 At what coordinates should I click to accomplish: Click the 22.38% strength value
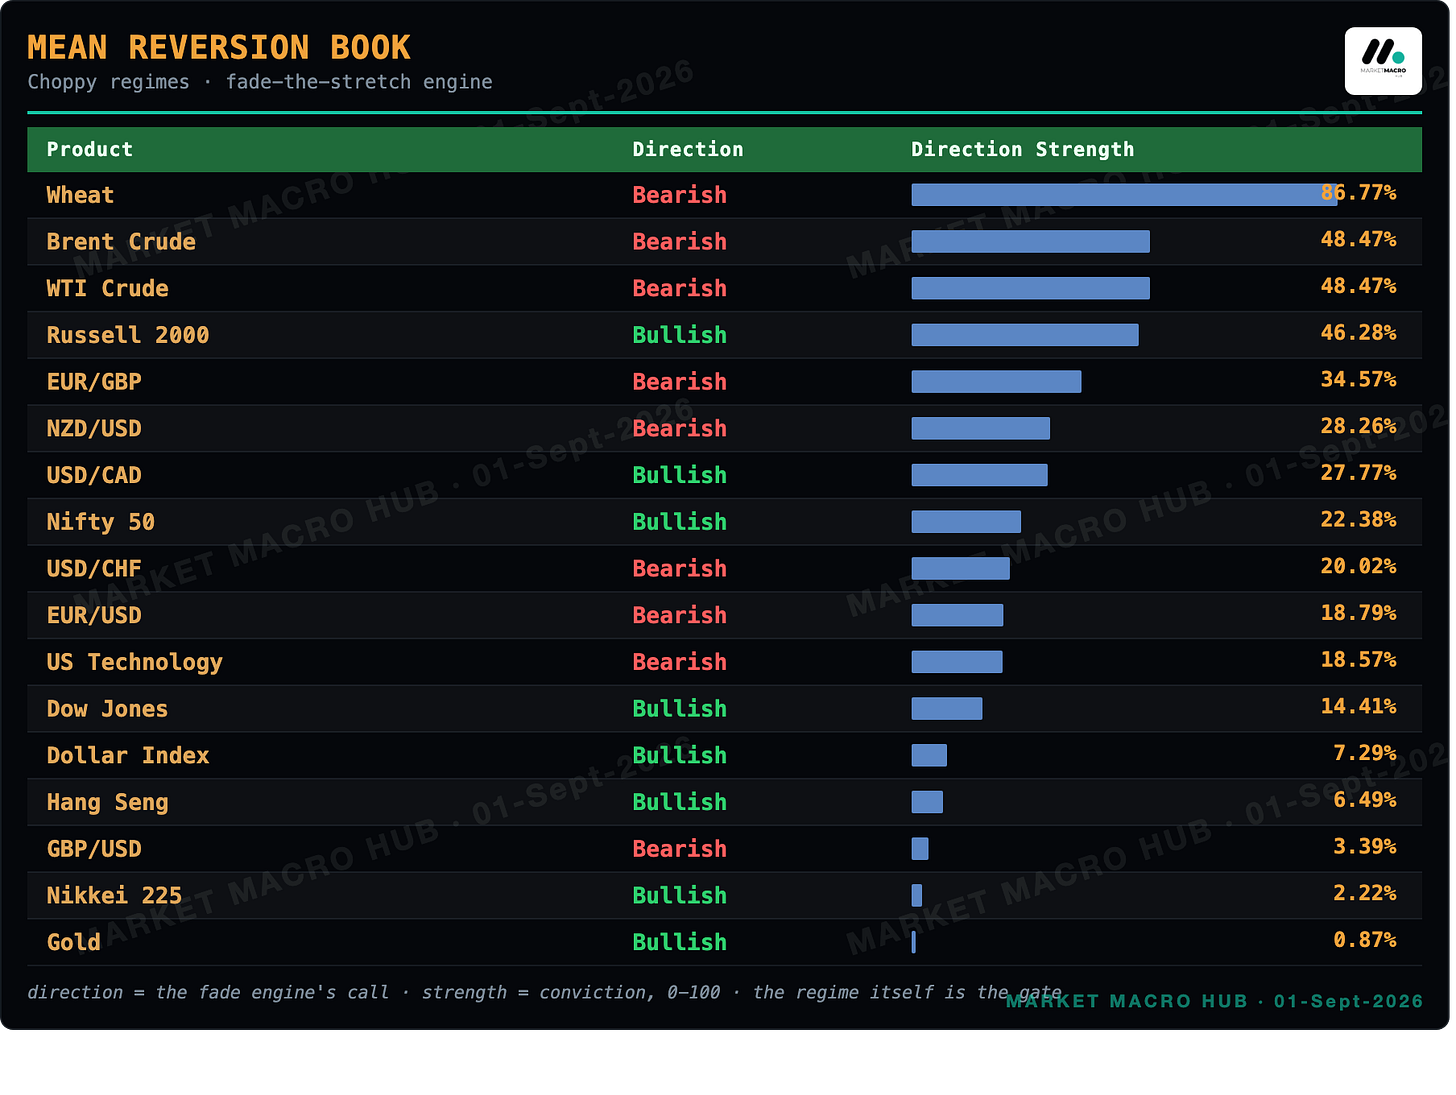point(1358,519)
